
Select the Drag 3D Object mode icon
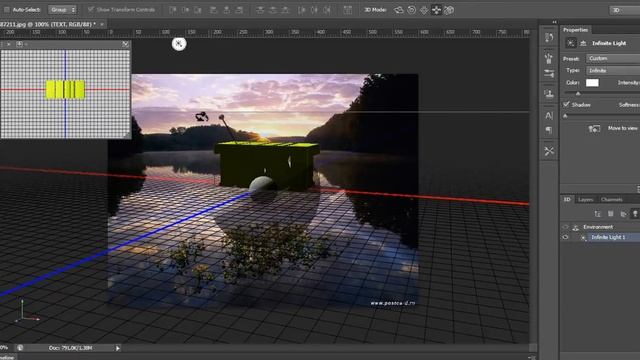point(424,10)
